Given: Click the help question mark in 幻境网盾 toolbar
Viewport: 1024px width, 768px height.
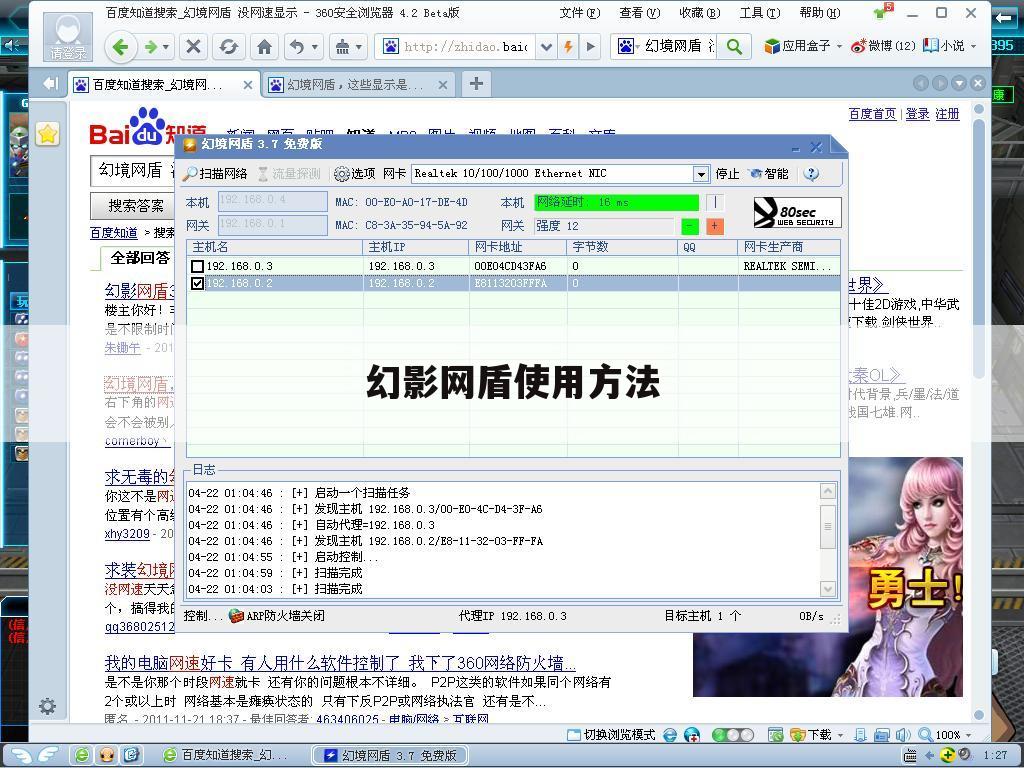Looking at the screenshot, I should (811, 174).
